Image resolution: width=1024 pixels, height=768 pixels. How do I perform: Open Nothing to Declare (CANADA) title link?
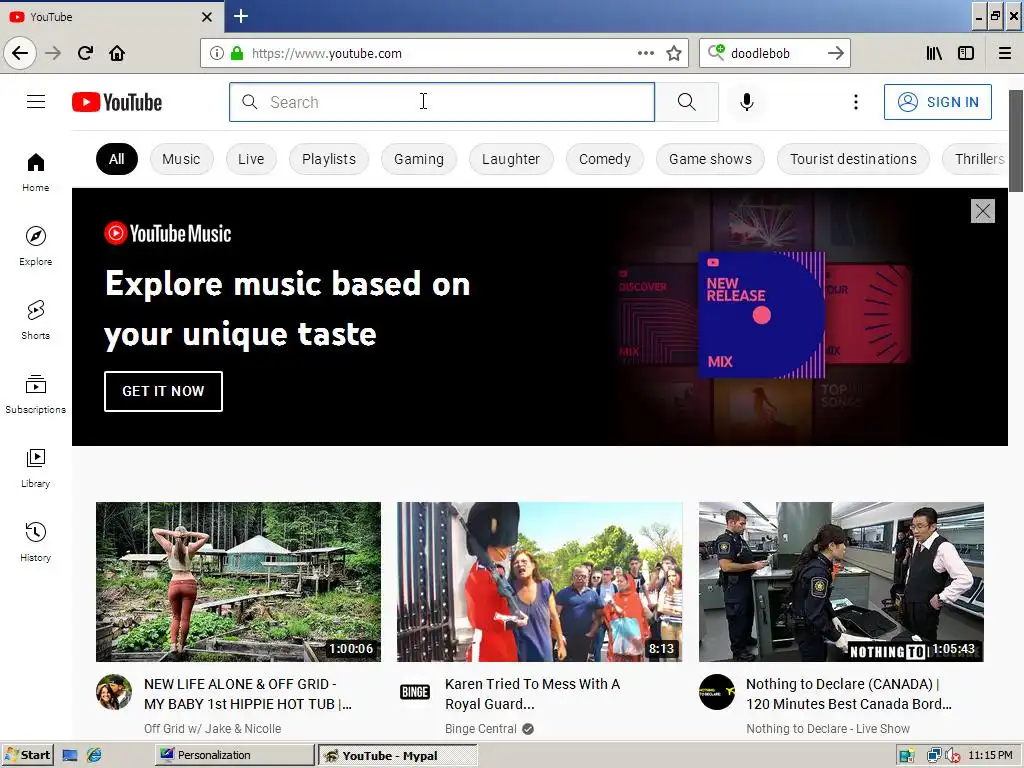pyautogui.click(x=849, y=694)
